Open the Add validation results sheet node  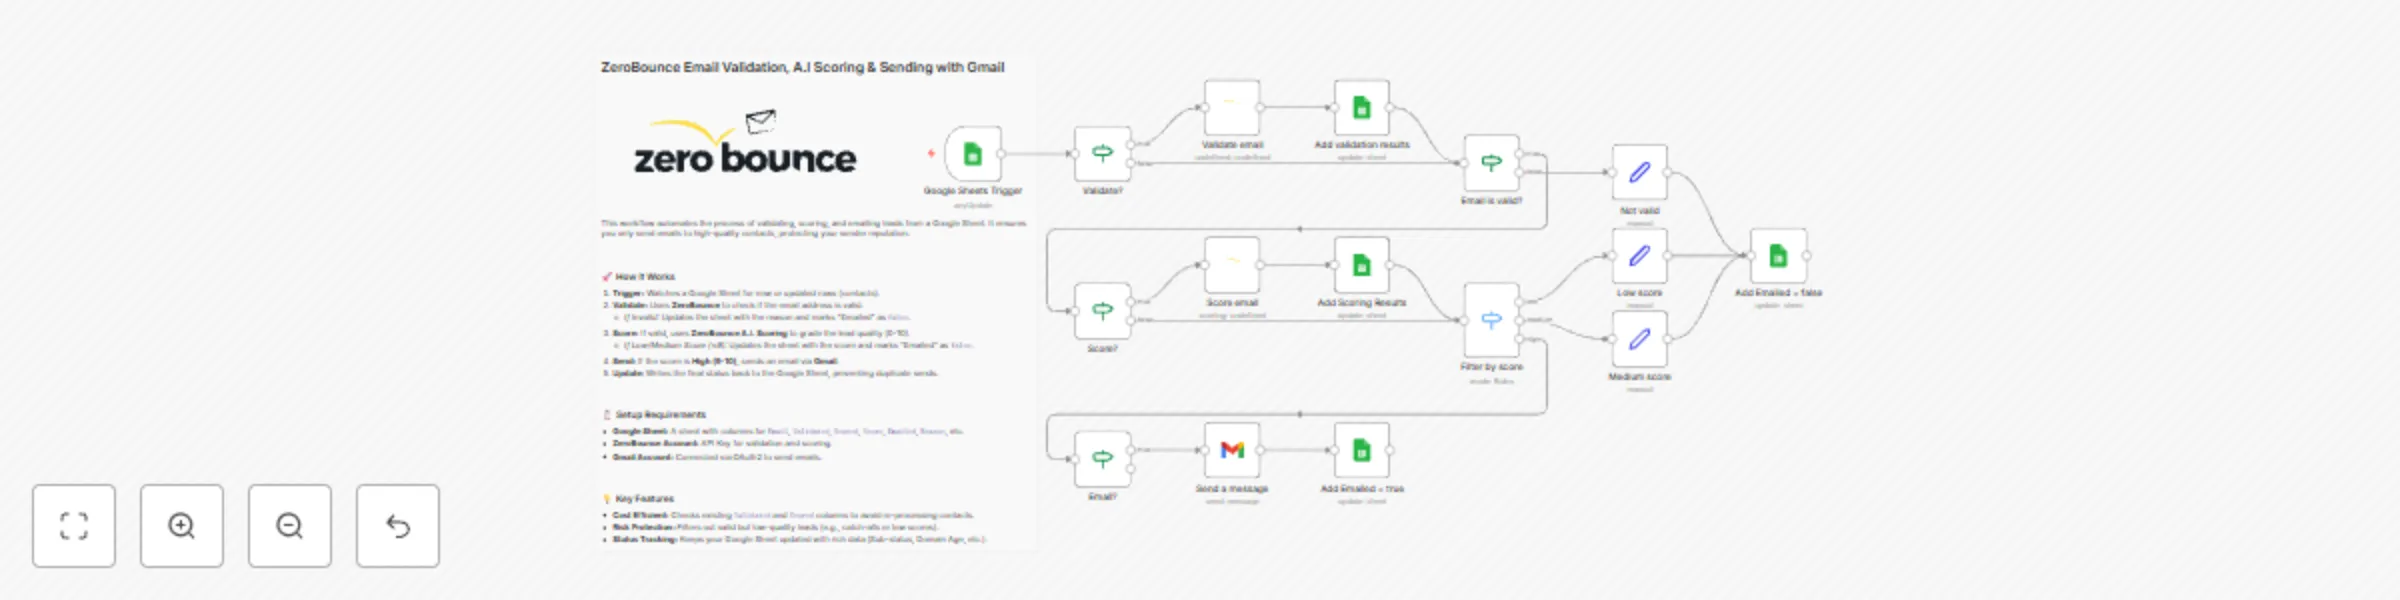click(x=1361, y=108)
